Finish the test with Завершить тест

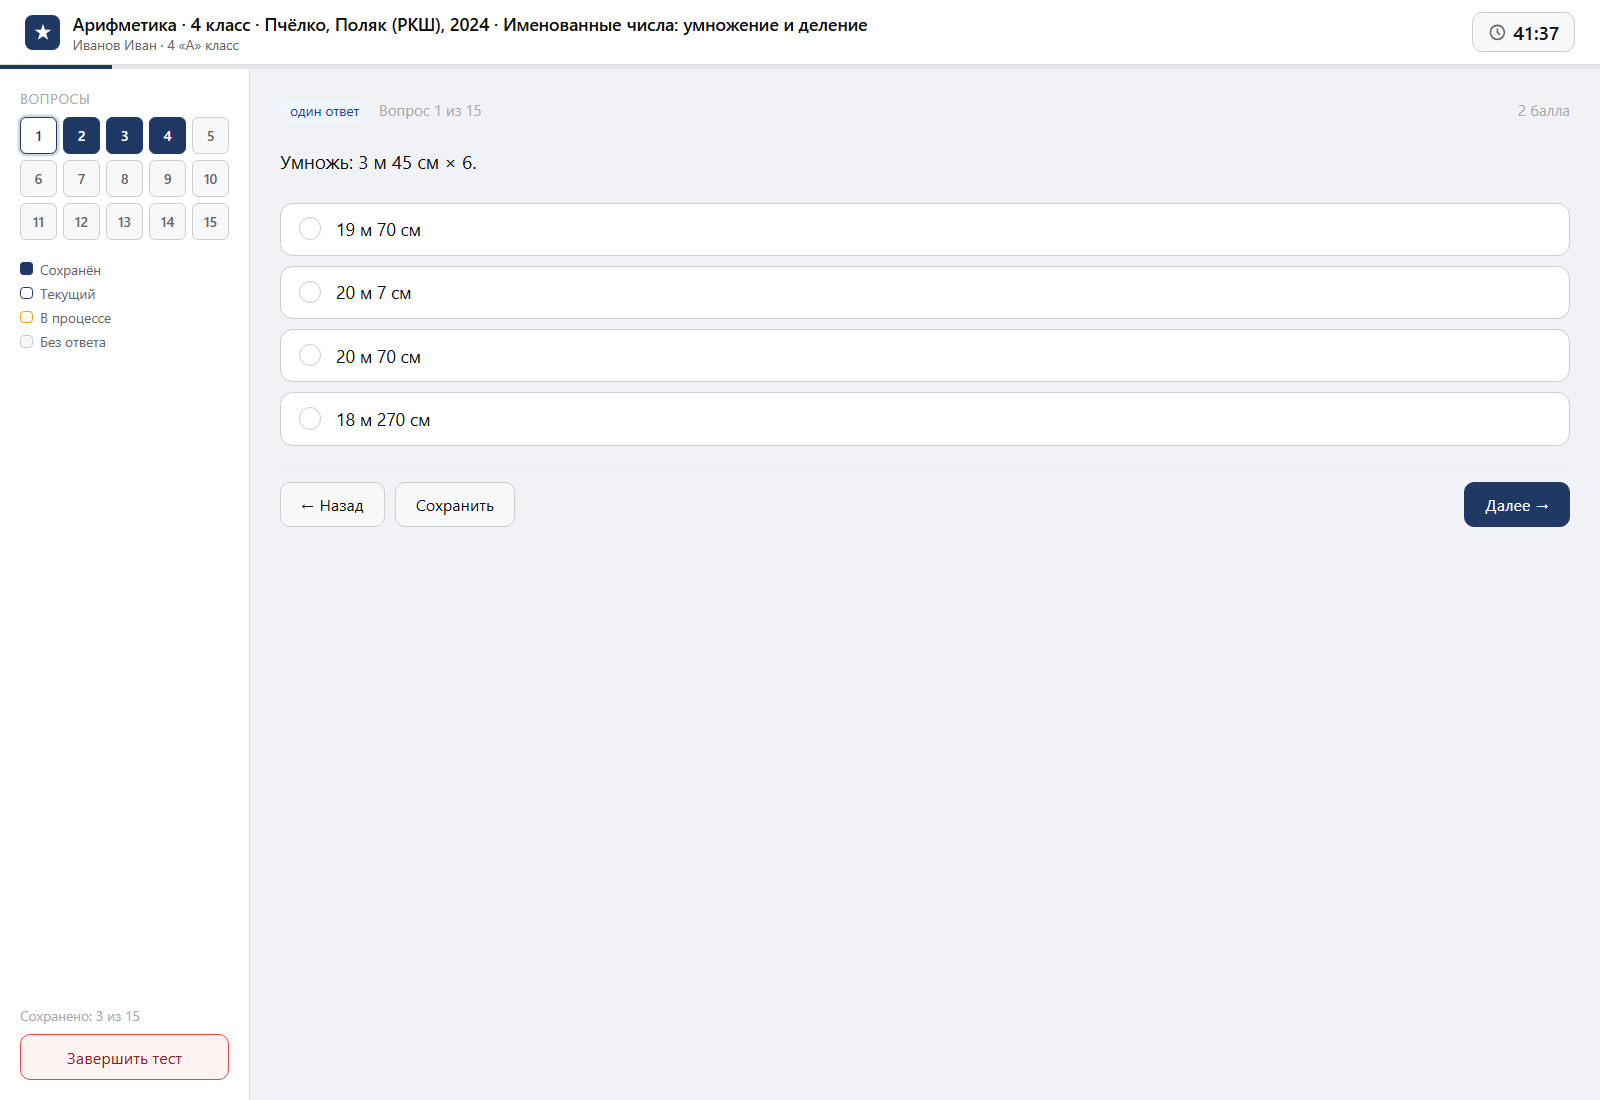point(124,1058)
